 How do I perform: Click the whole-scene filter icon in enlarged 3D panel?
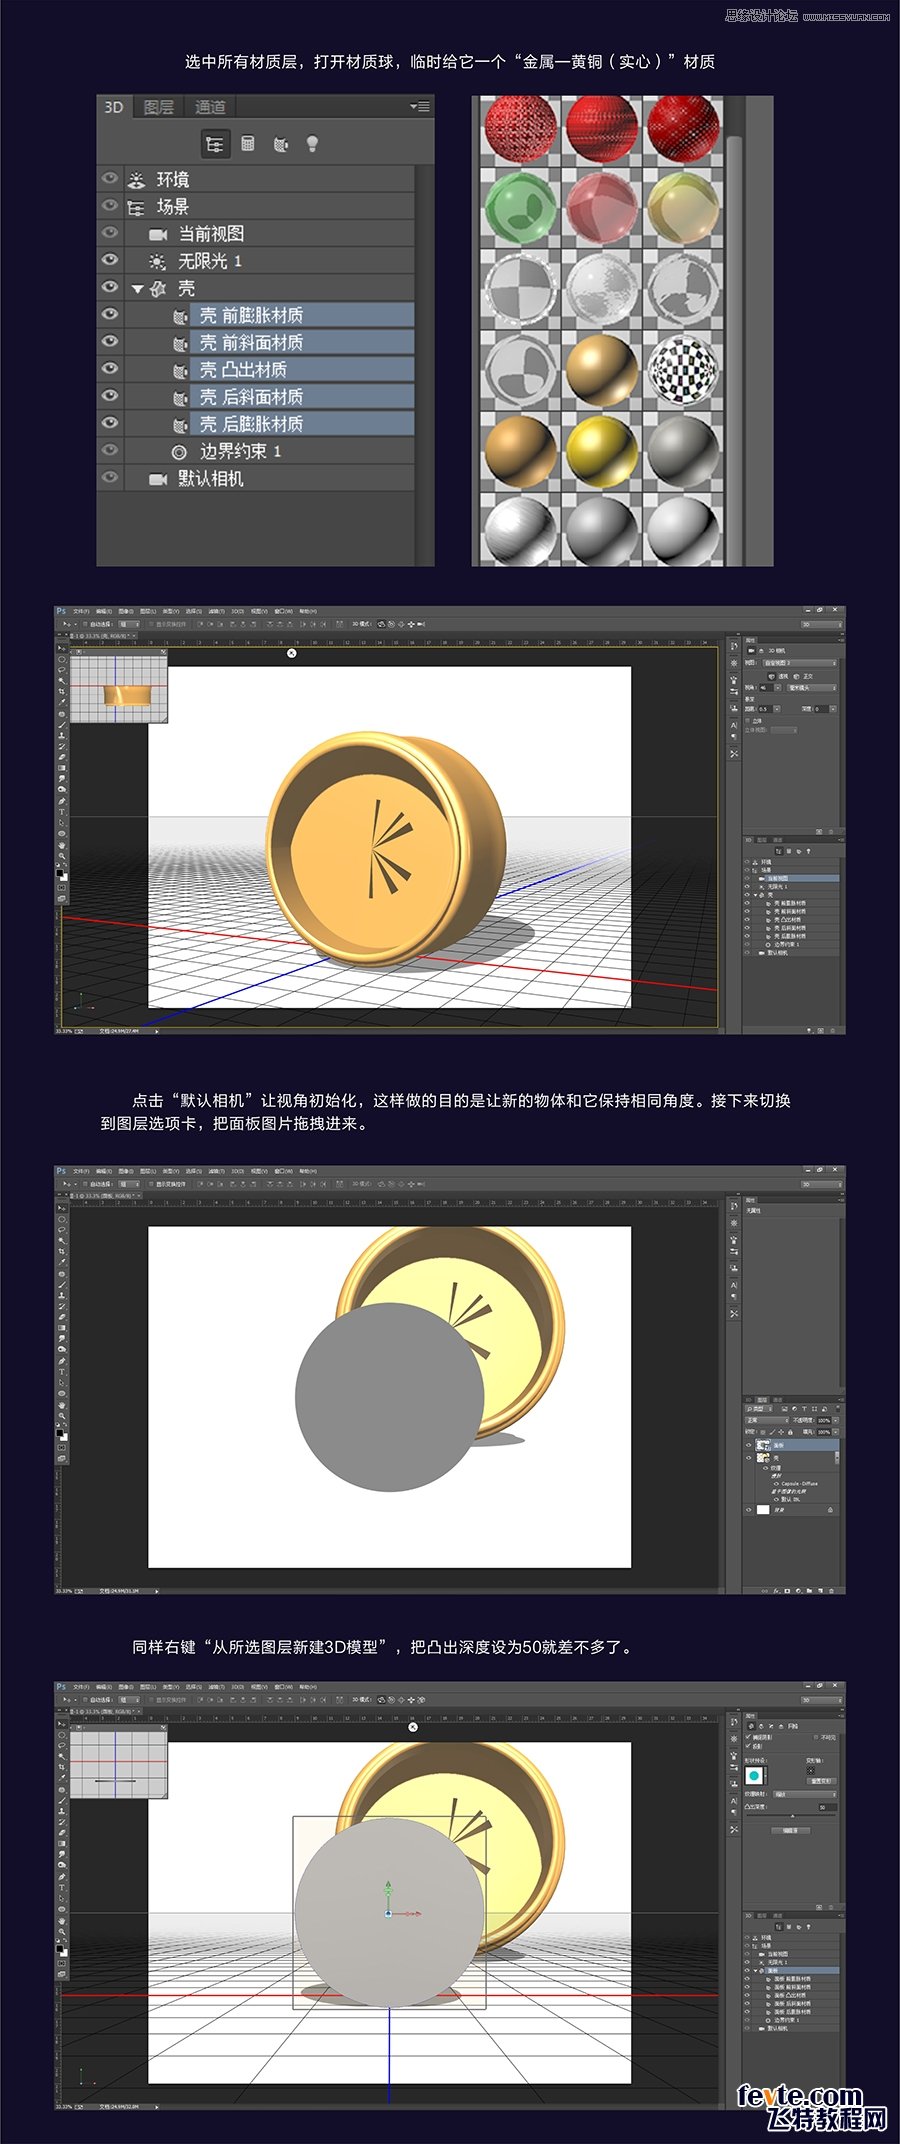point(214,144)
